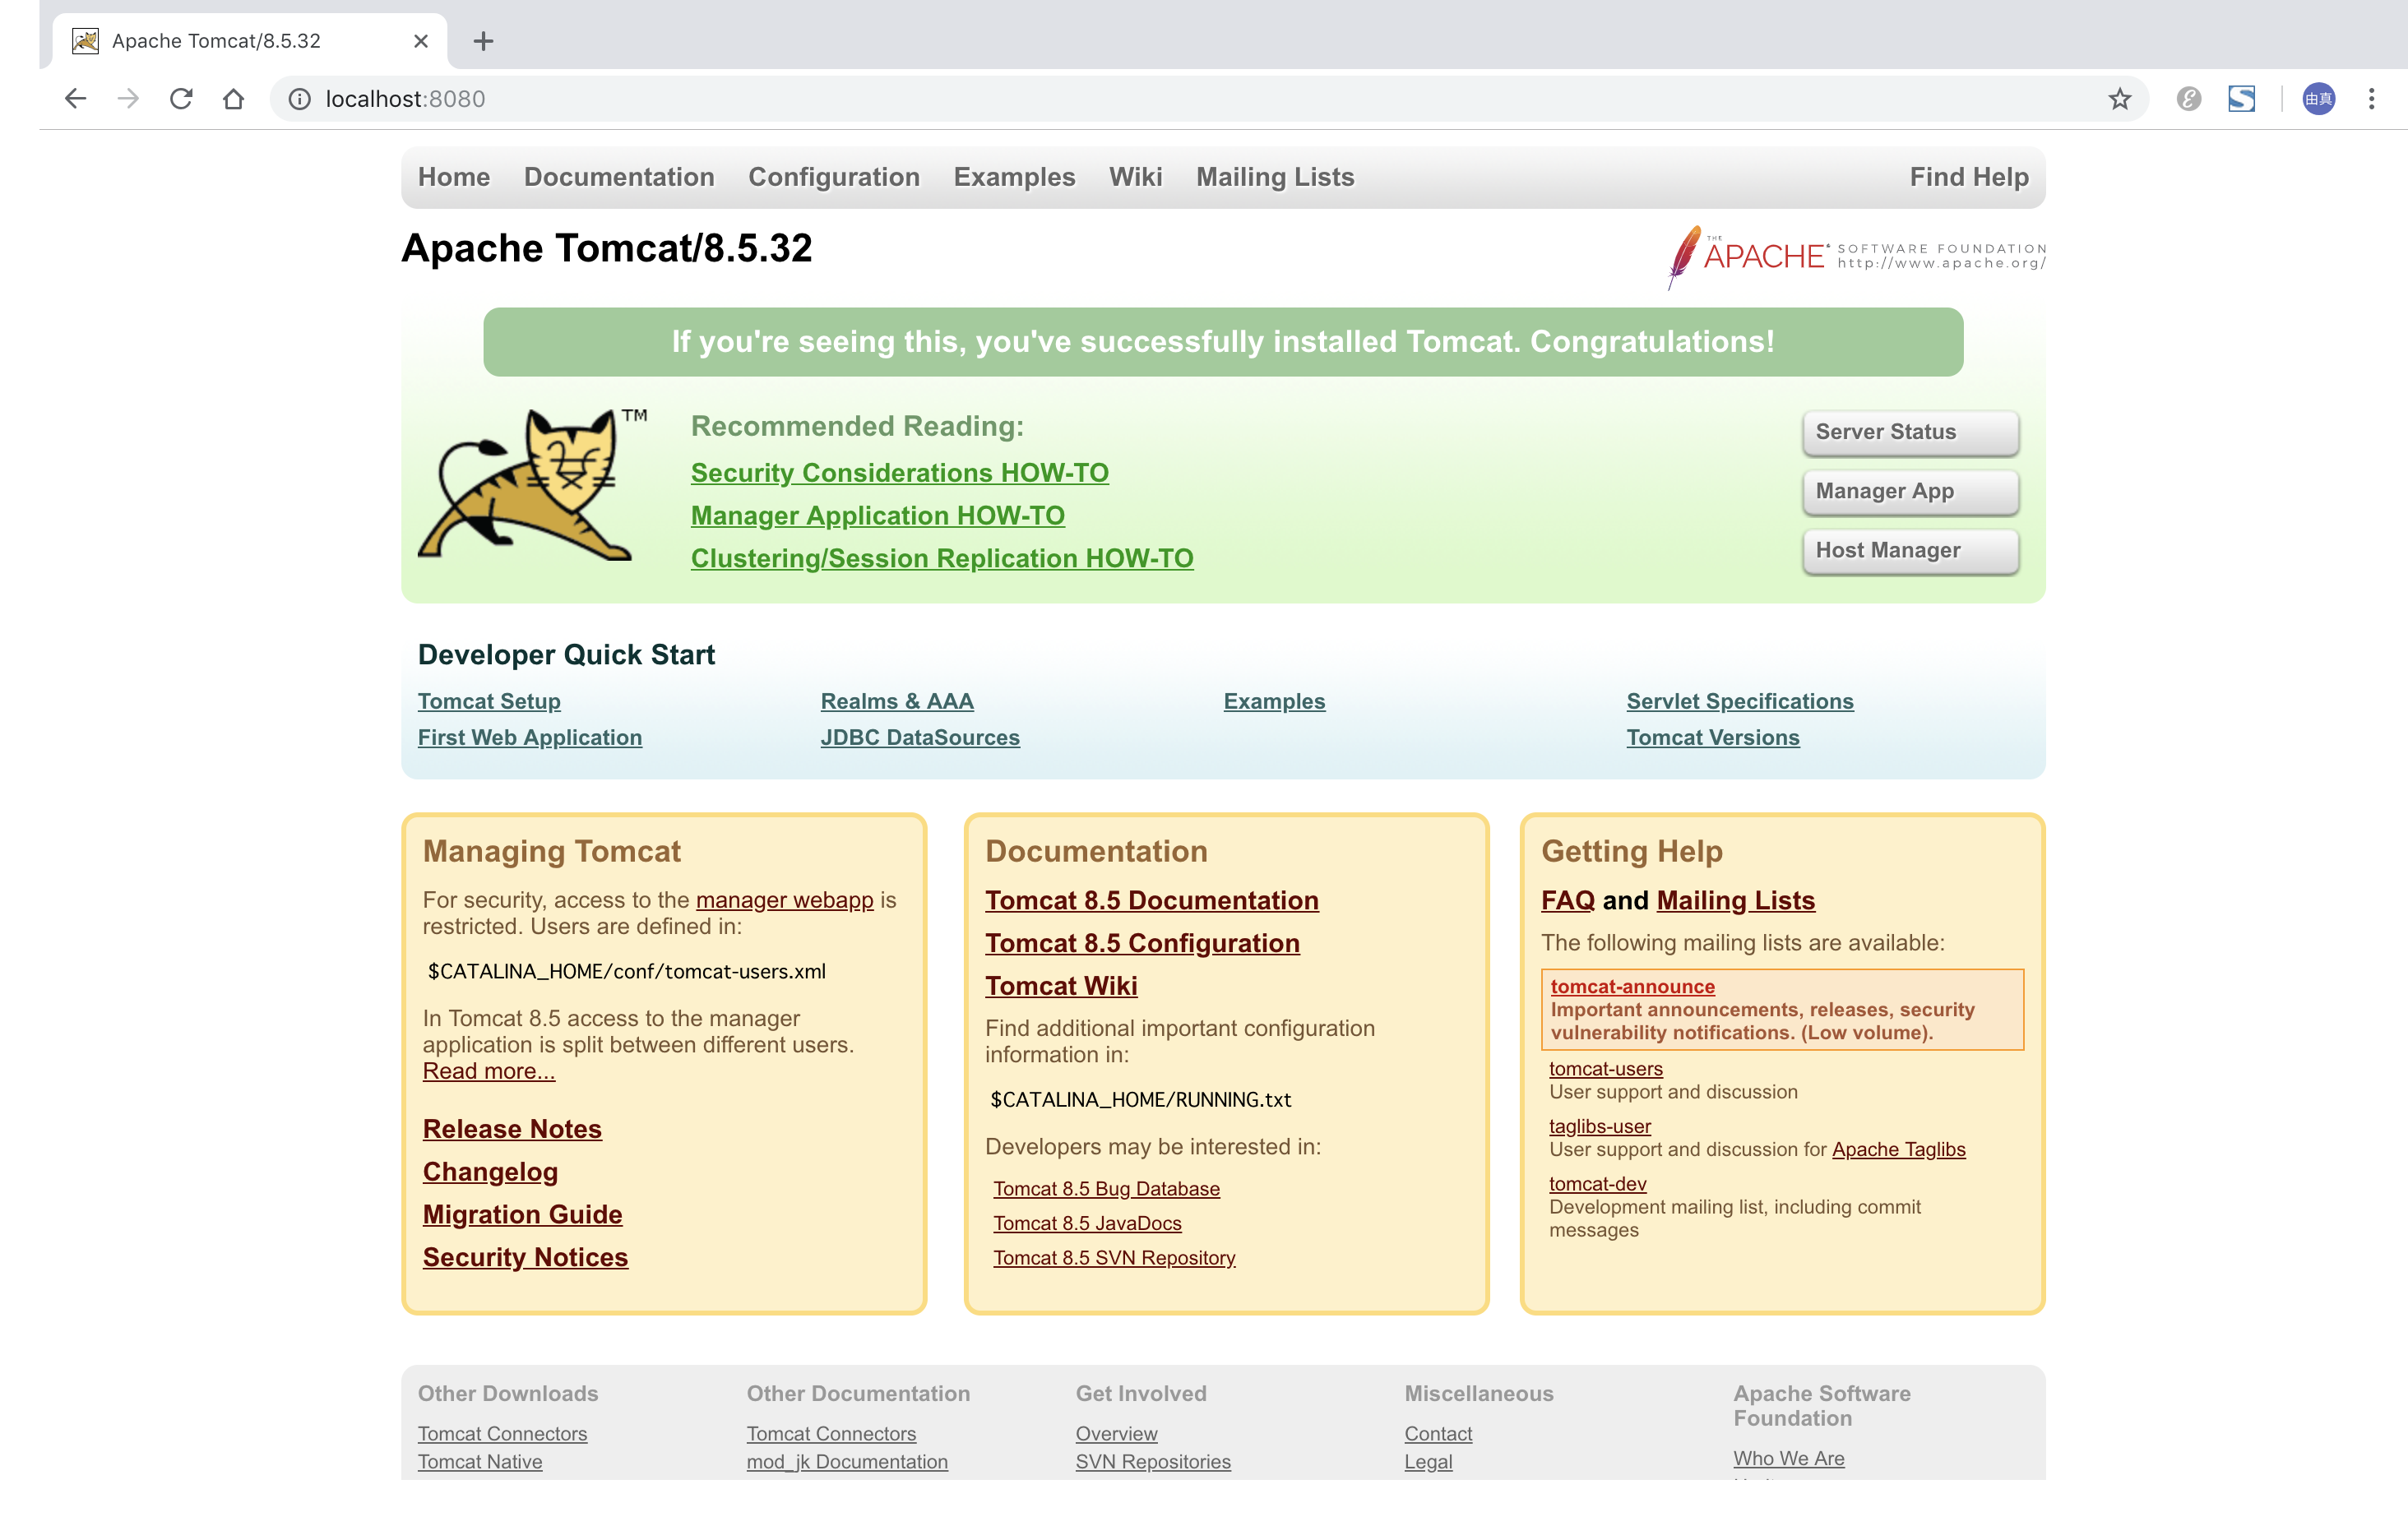Open Mailing Lists in the nav bar
This screenshot has height=1526, width=2408.
coord(1275,177)
